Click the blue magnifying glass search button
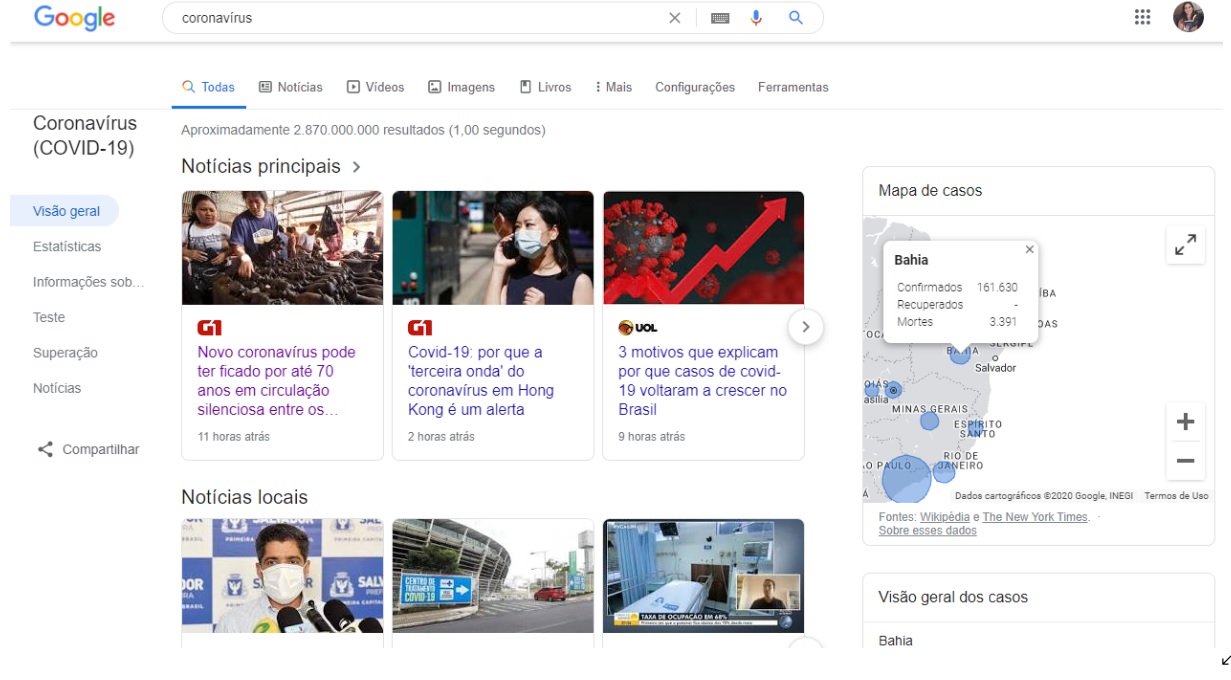Image resolution: width=1231 pixels, height=680 pixels. click(796, 18)
